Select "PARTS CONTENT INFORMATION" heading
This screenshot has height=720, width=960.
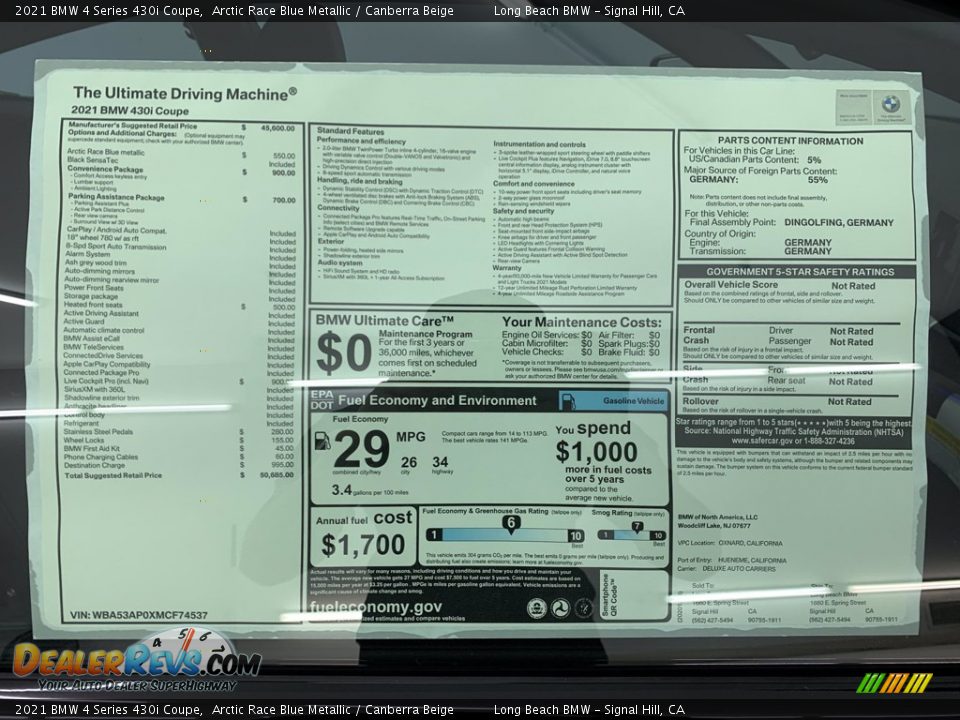click(x=790, y=140)
